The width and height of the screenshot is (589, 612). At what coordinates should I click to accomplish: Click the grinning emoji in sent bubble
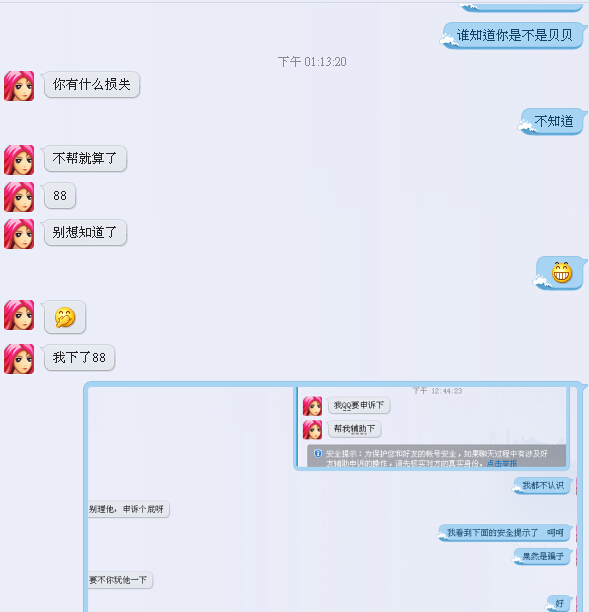click(562, 272)
